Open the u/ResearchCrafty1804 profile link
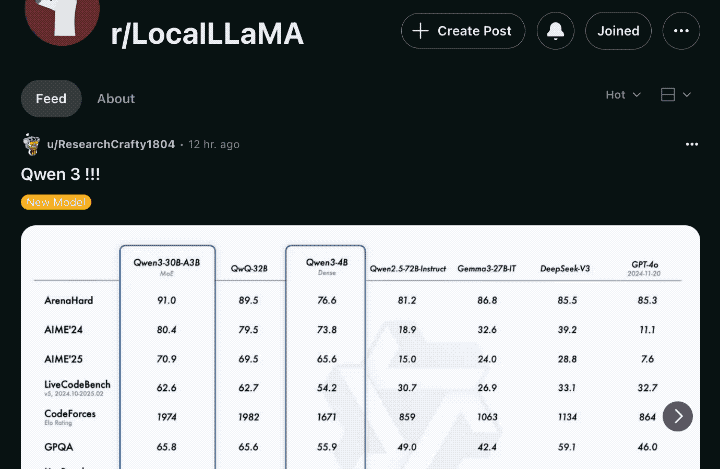The height and width of the screenshot is (469, 720). 111,145
